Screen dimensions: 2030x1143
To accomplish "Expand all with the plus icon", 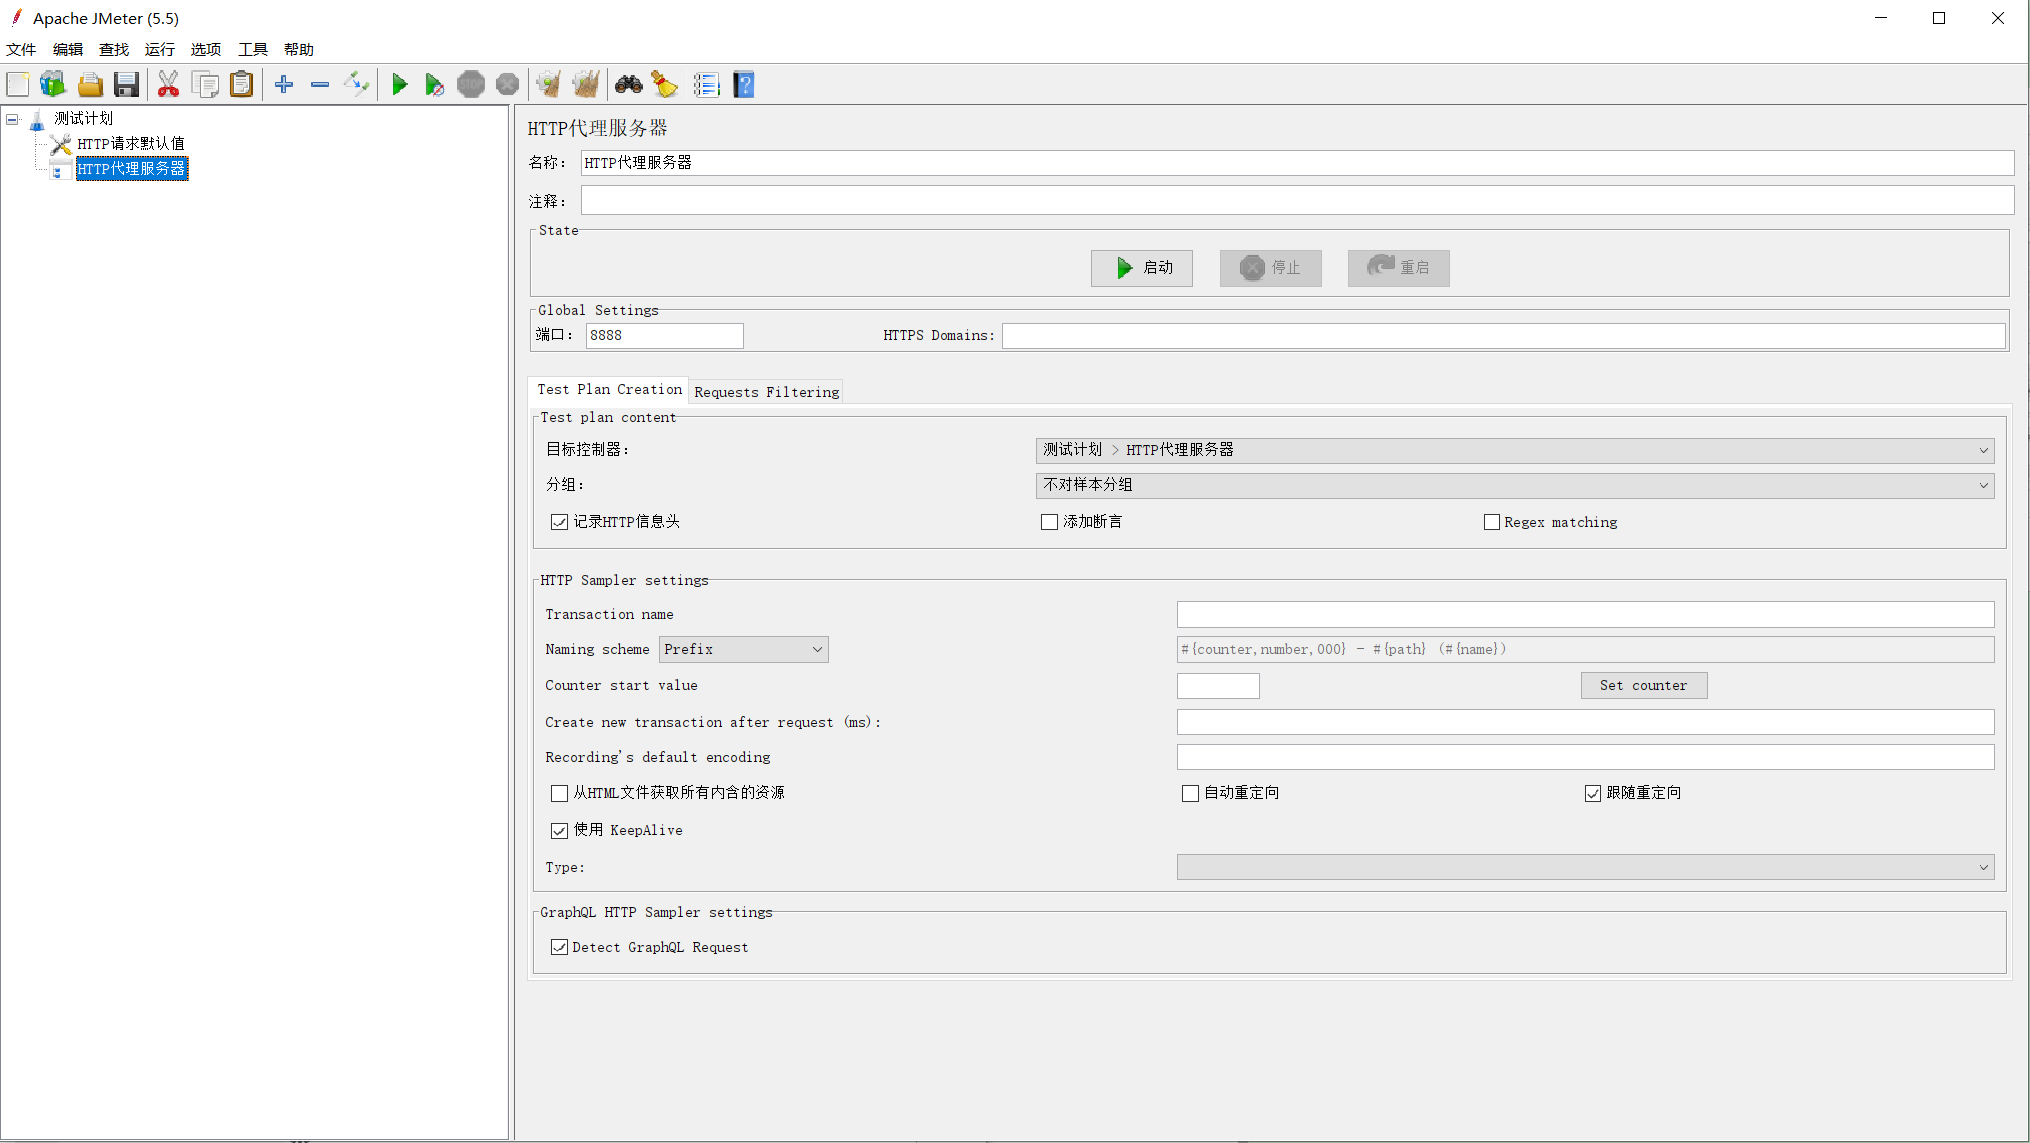I will (x=284, y=85).
